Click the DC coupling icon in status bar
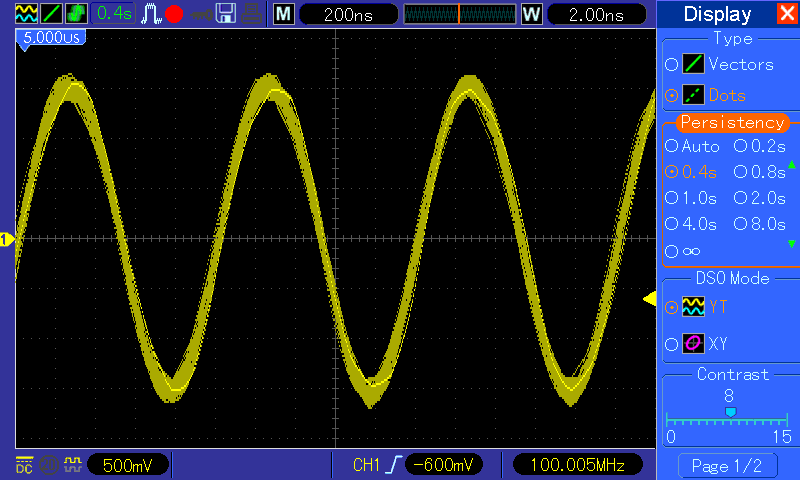The image size is (800, 480). tap(24, 465)
